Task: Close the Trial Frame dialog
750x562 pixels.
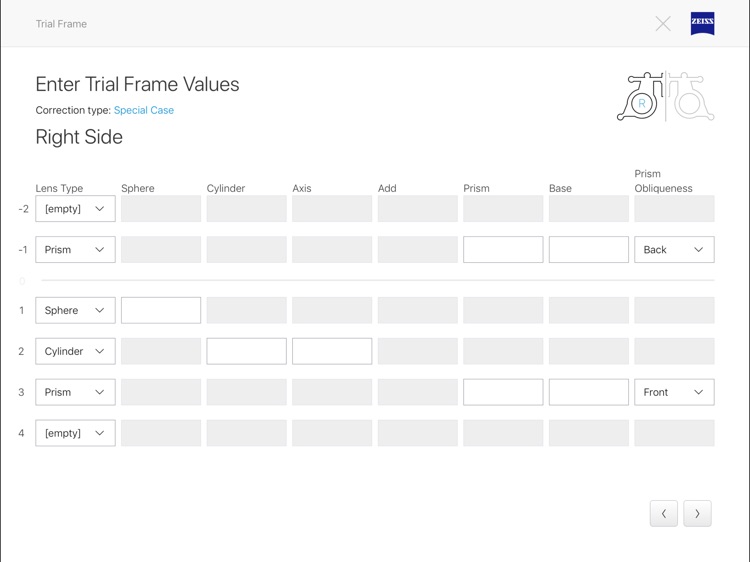Action: point(663,24)
